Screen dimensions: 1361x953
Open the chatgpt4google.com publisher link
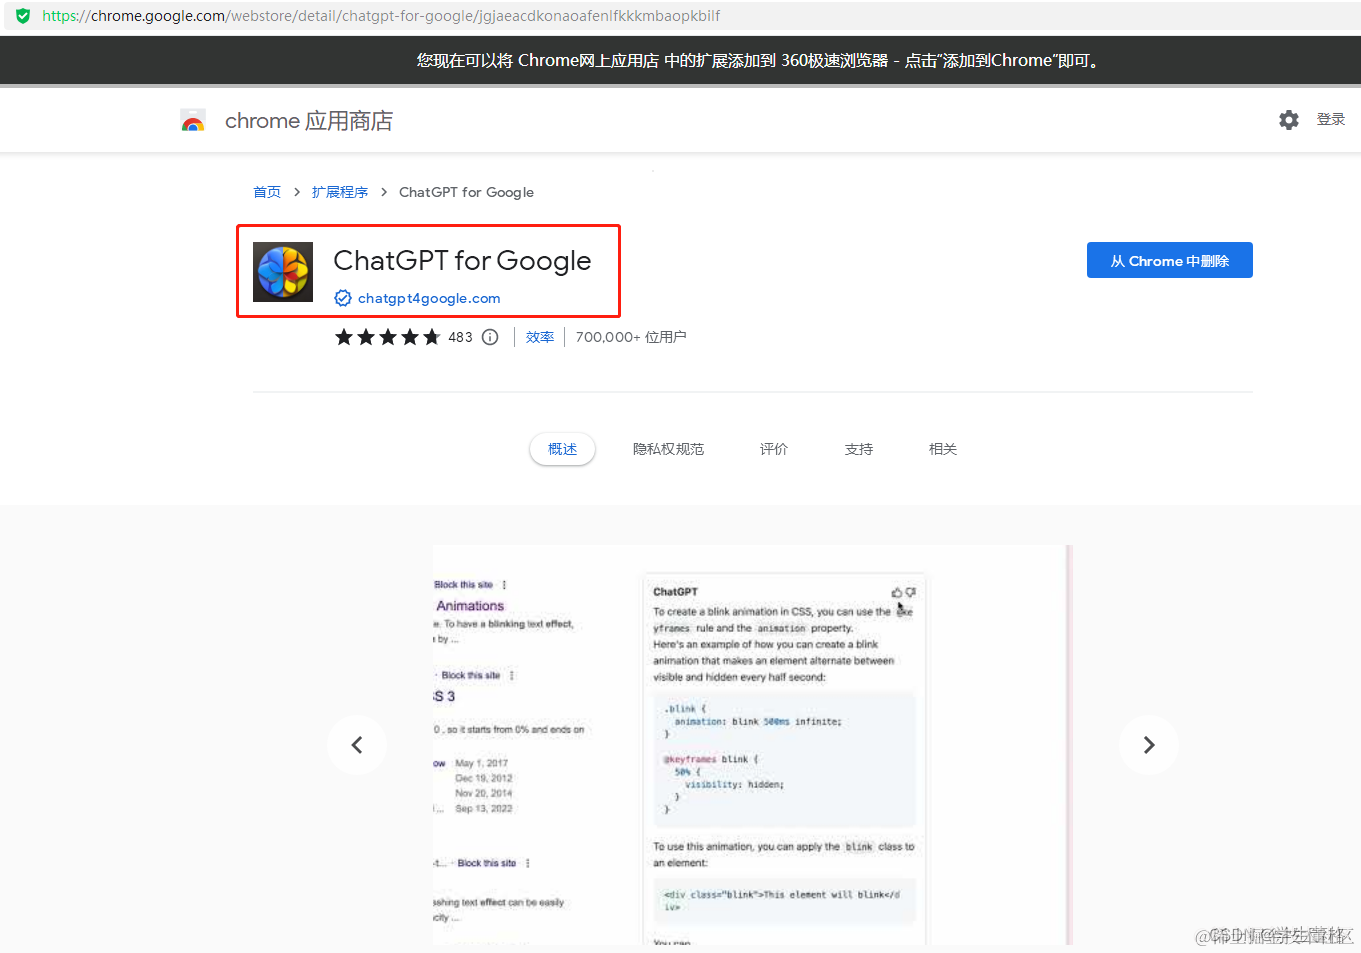tap(429, 298)
